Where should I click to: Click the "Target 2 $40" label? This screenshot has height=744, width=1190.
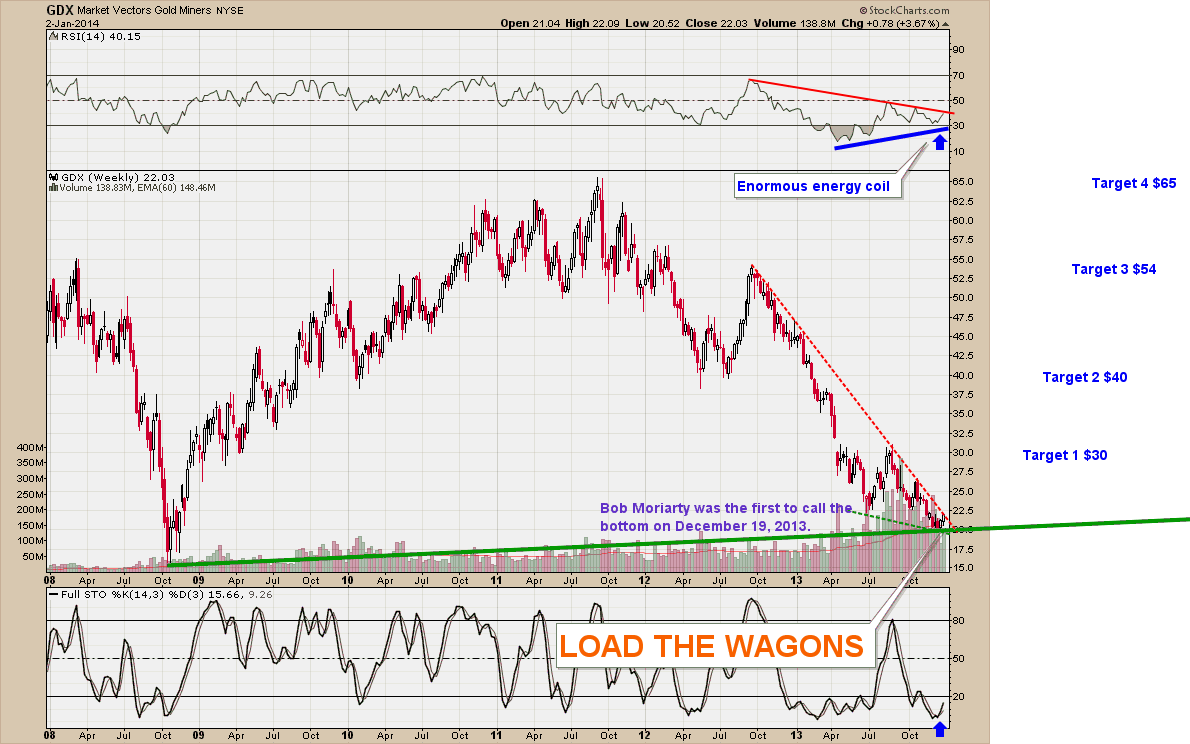coord(1085,377)
